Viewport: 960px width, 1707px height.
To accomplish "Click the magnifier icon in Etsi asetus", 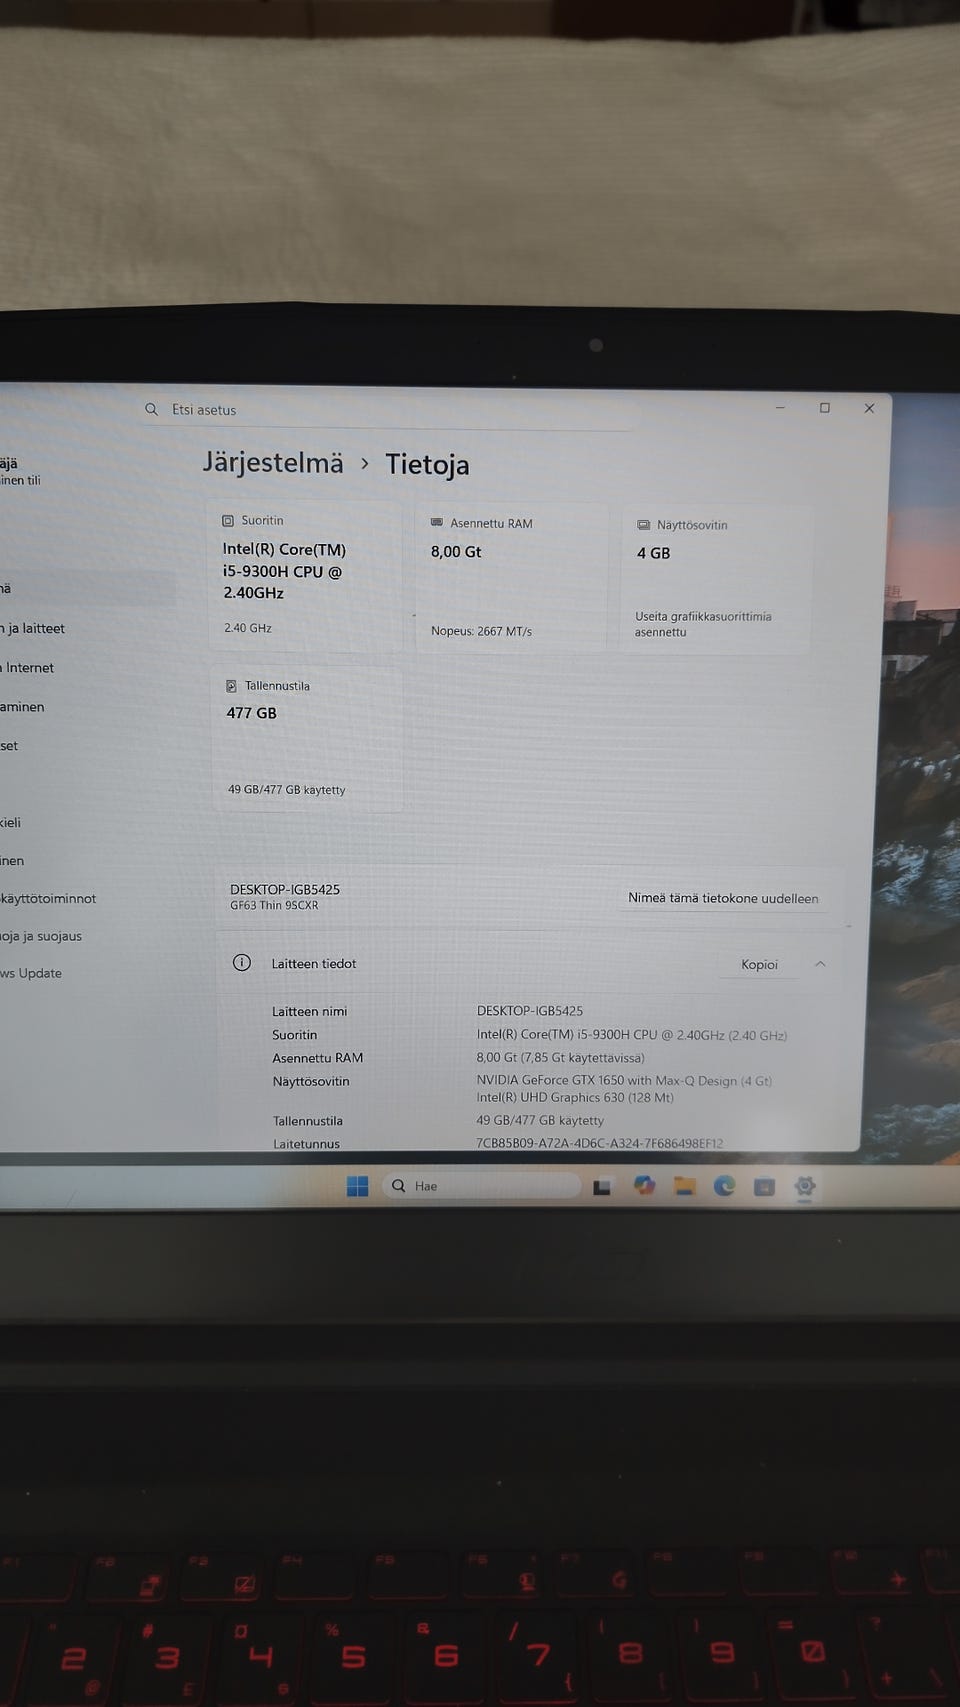I will [151, 409].
